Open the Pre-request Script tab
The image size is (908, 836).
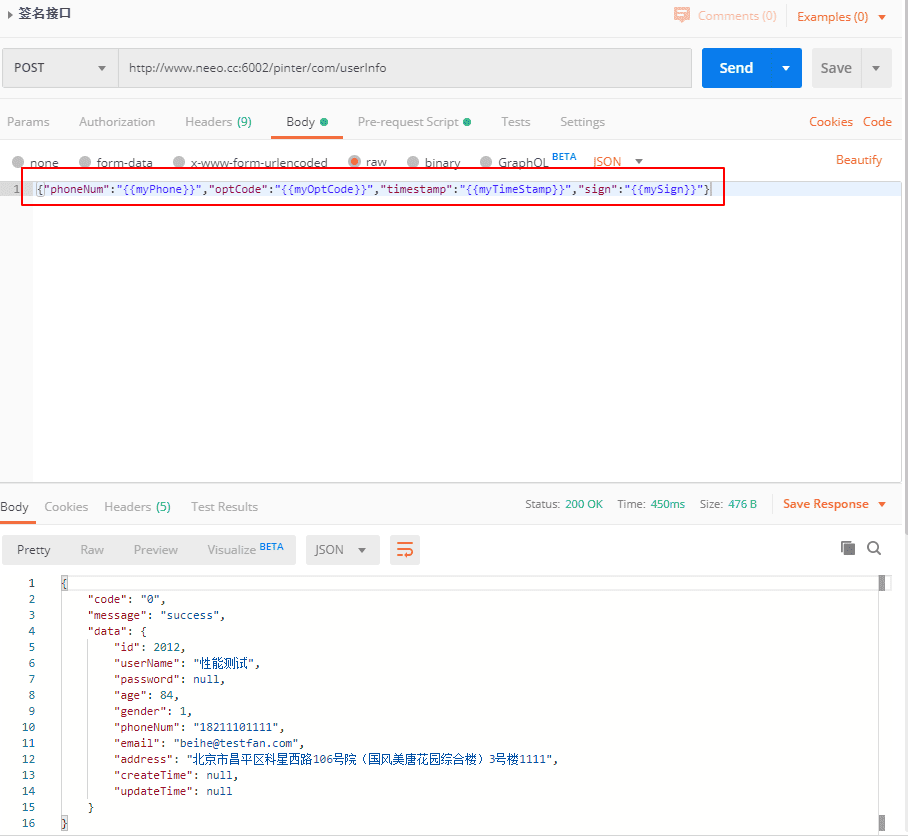coord(414,122)
